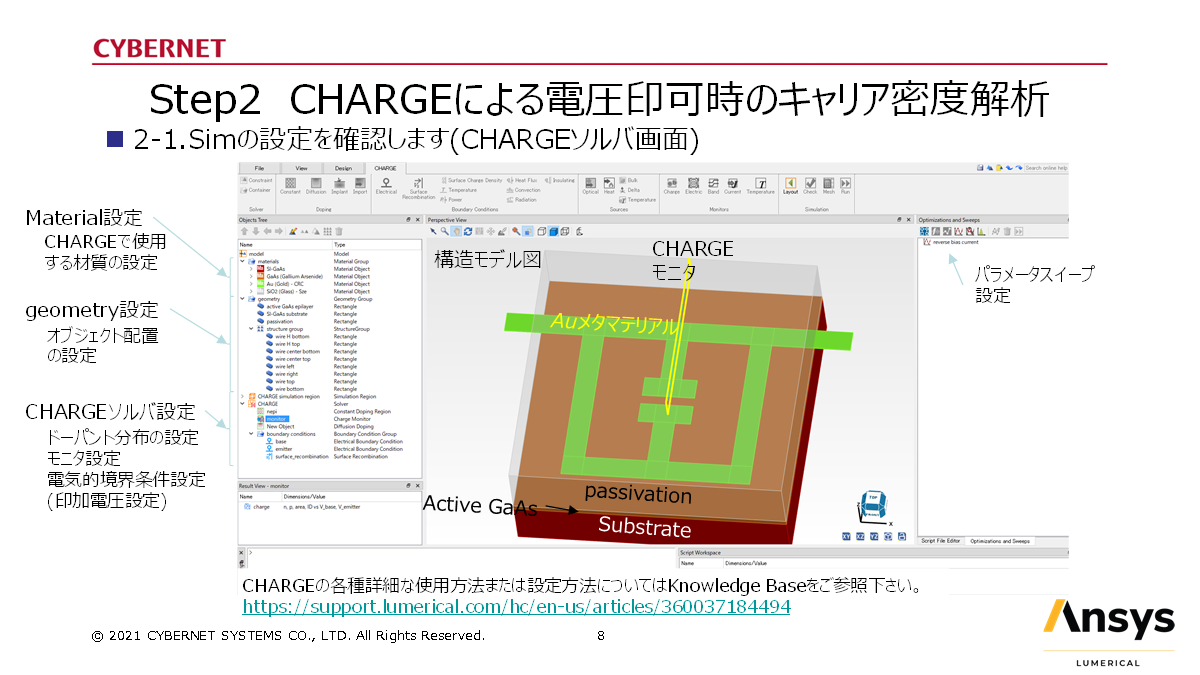Image resolution: width=1200 pixels, height=675 pixels.
Task: Select the pan hand tool in Perspective View
Action: (455, 231)
